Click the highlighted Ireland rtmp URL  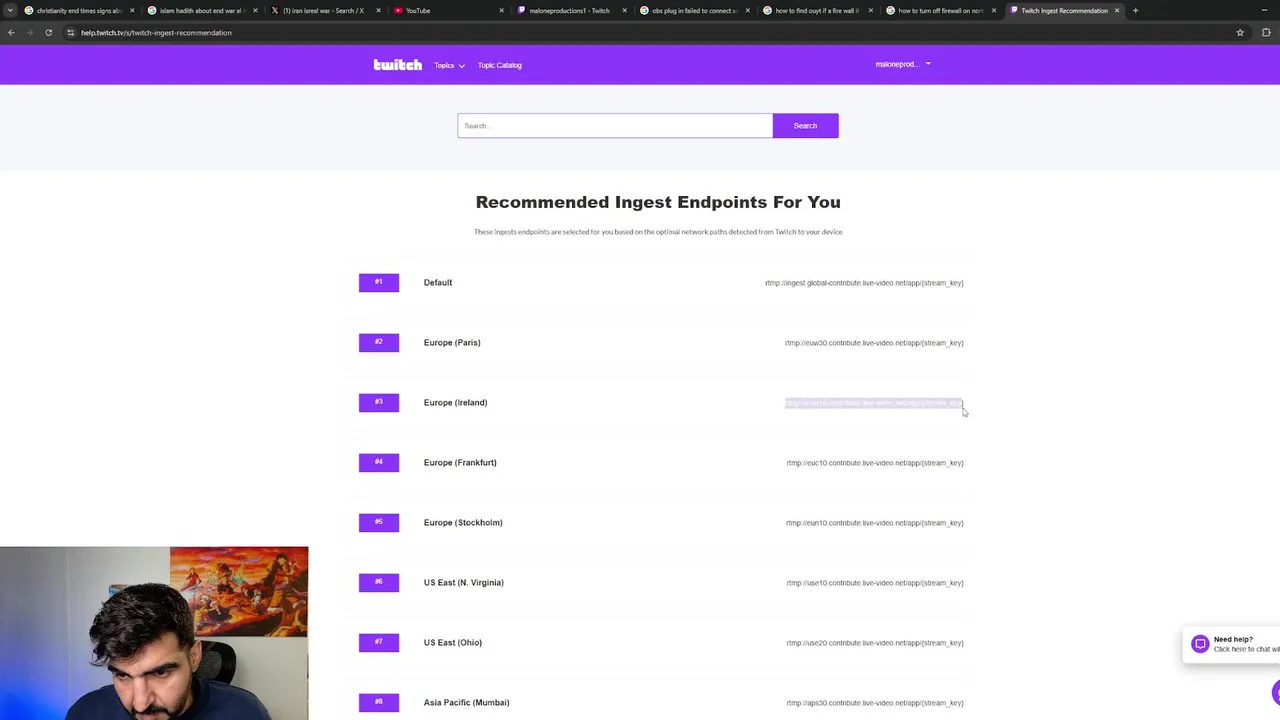[873, 403]
